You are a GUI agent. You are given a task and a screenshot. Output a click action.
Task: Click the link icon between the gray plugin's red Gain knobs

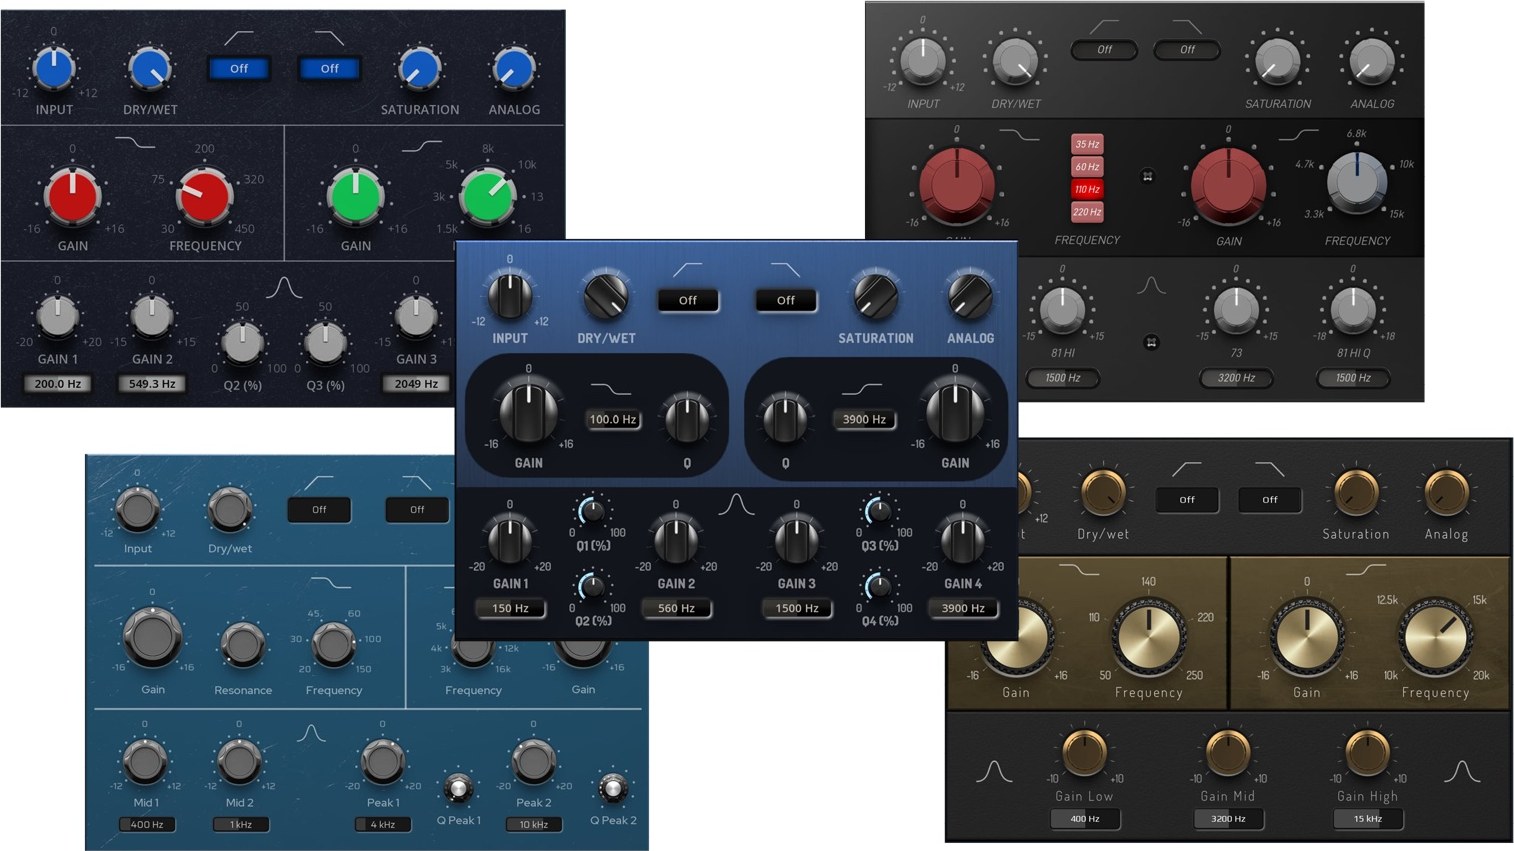click(1148, 176)
